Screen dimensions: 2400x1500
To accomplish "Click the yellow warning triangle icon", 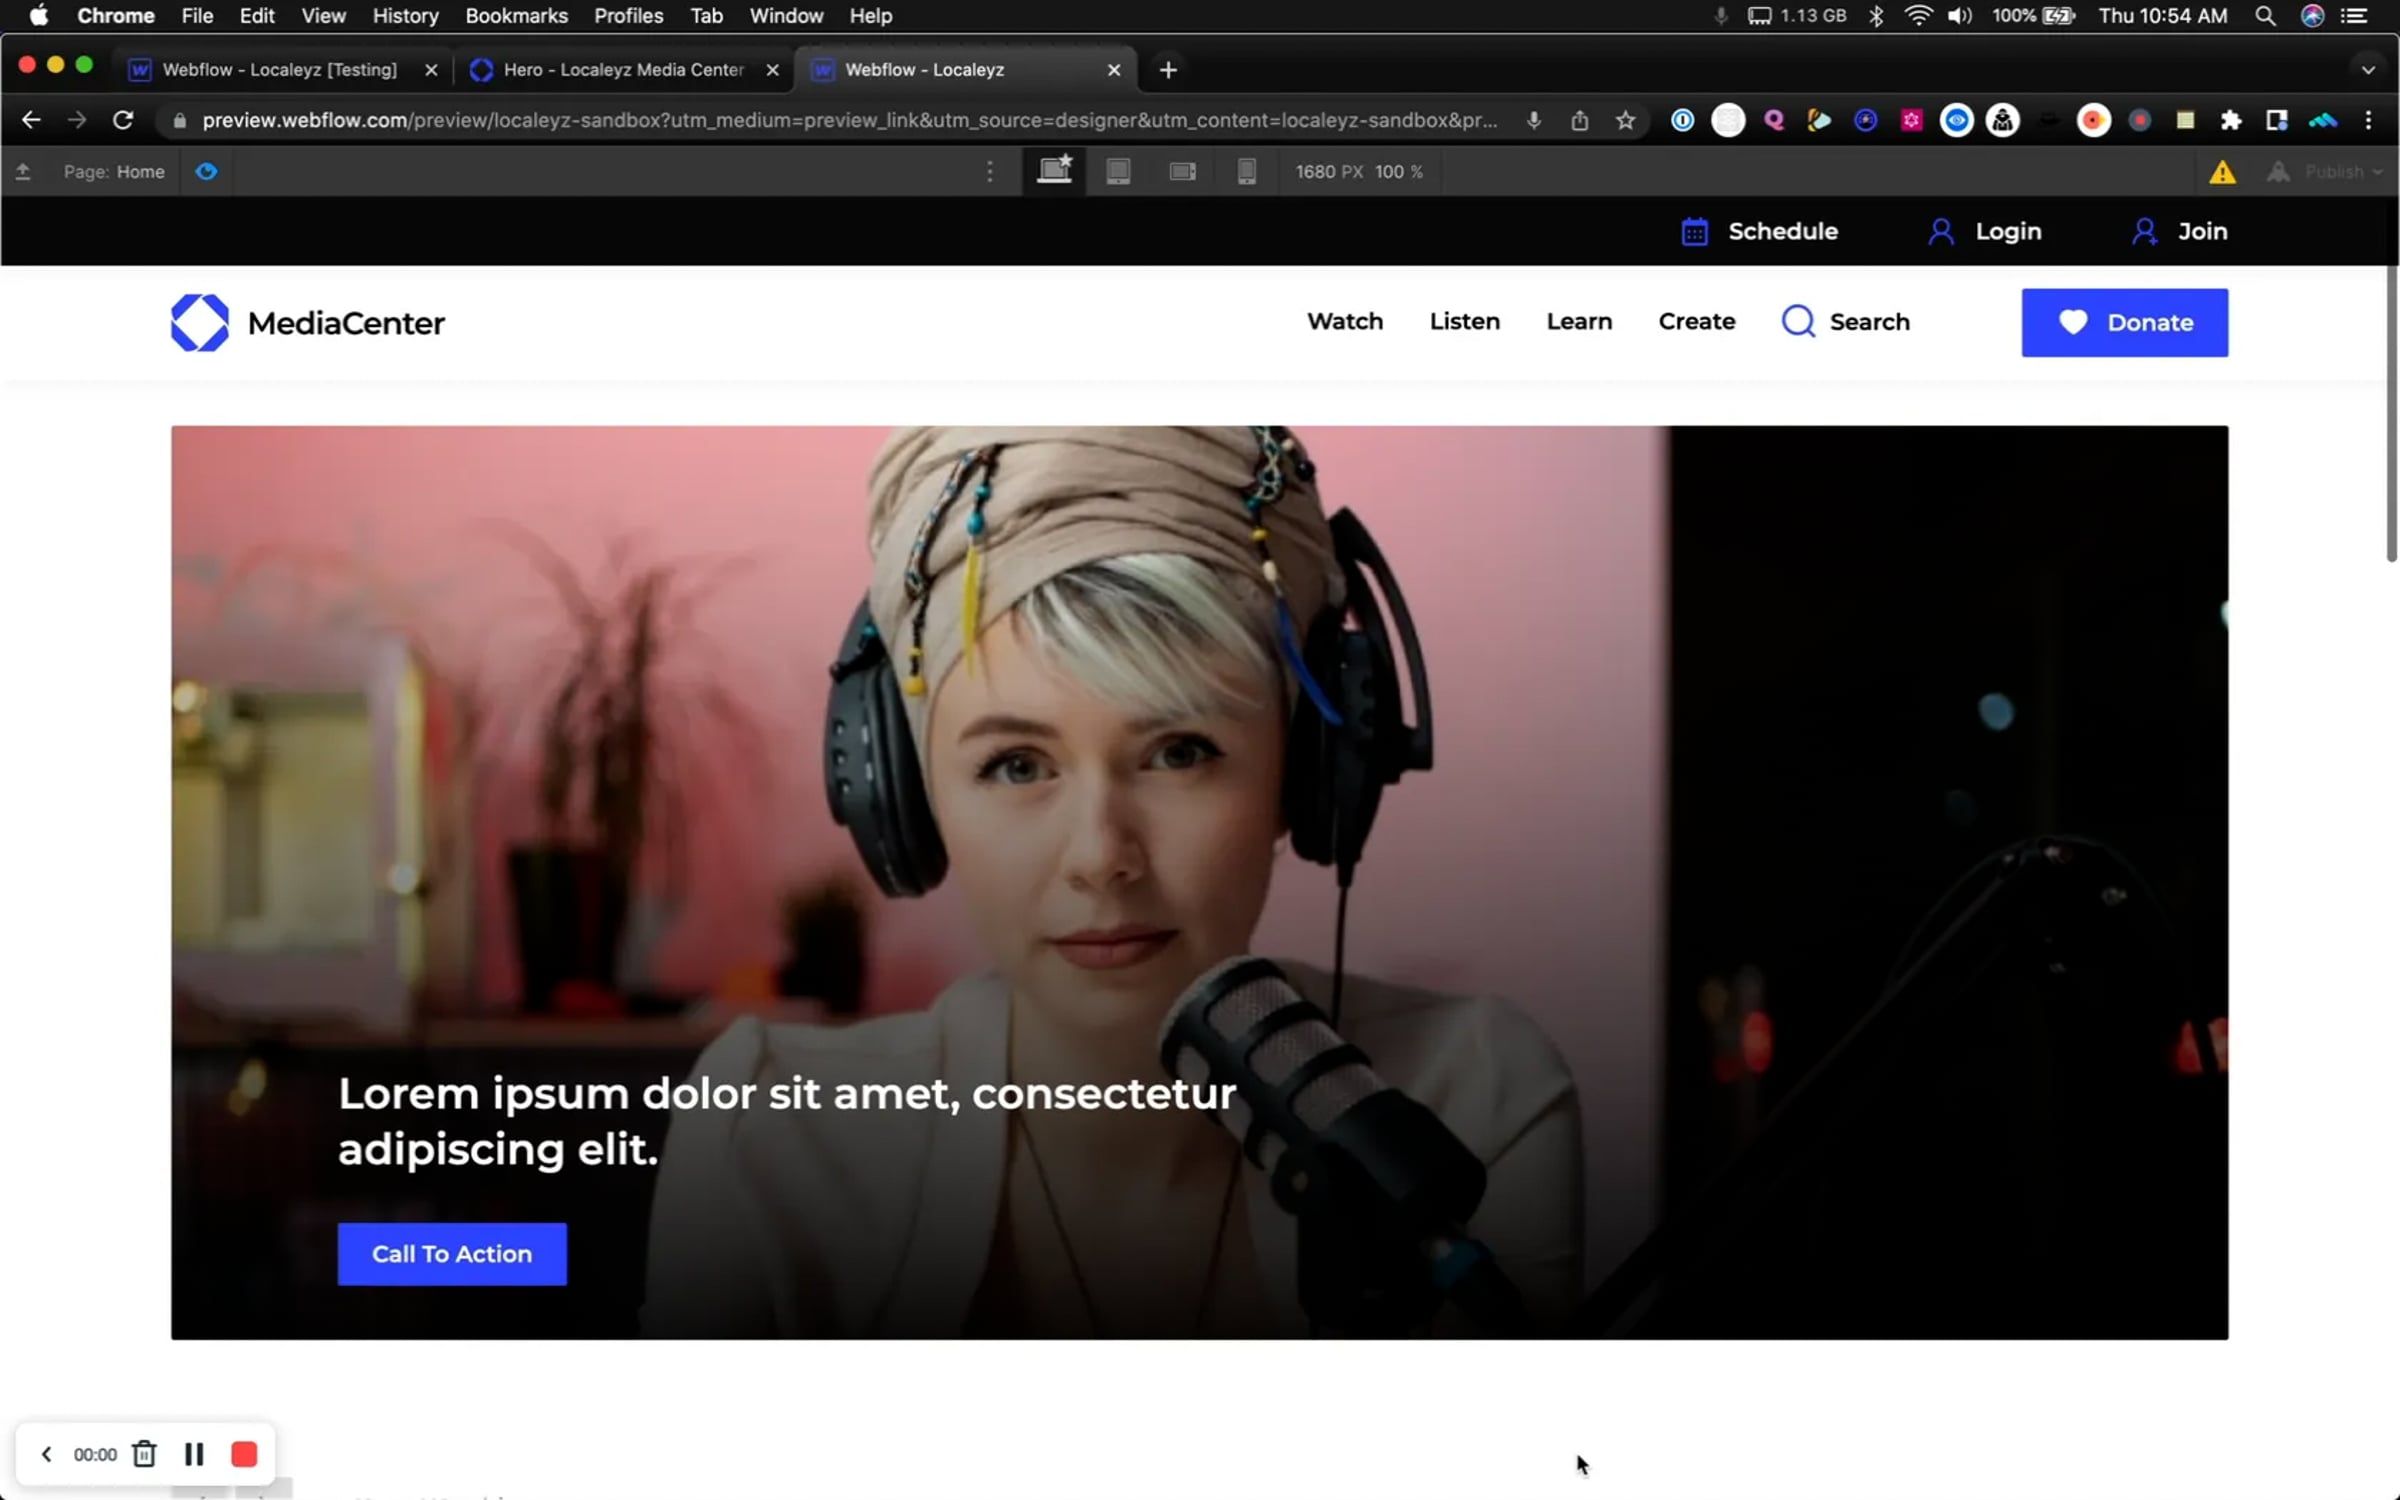I will point(2222,172).
